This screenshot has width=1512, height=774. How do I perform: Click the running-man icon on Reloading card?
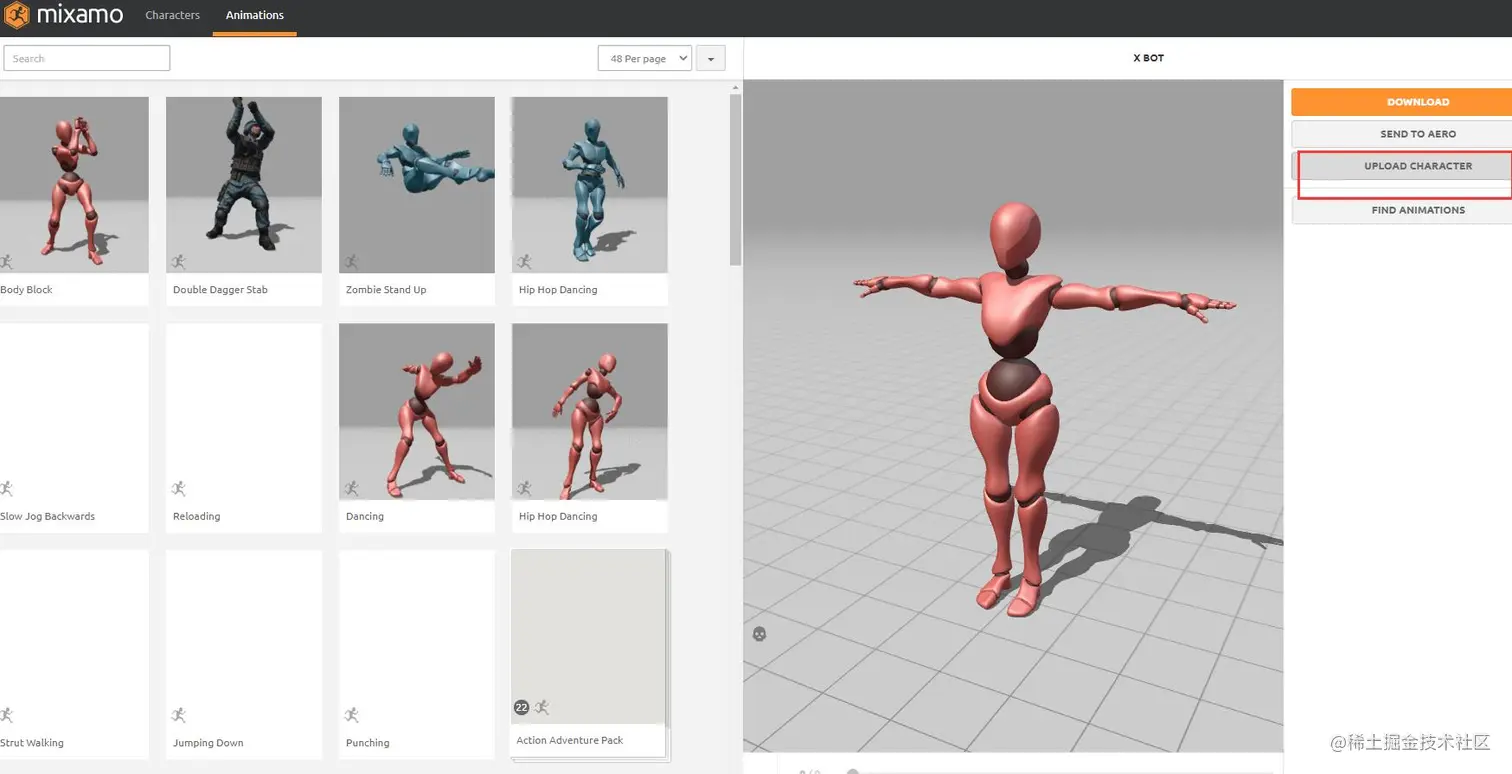pyautogui.click(x=179, y=489)
